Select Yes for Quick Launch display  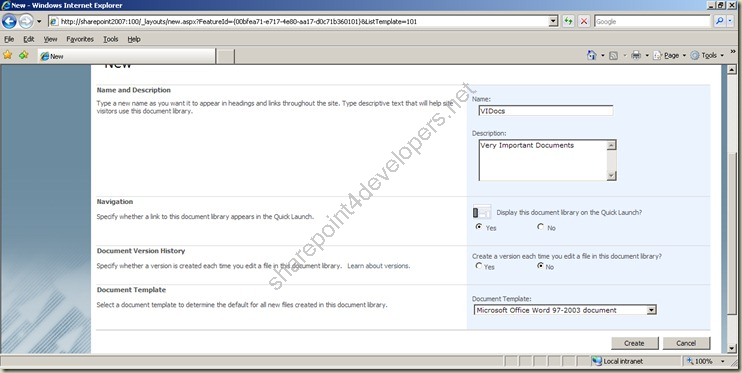pos(478,227)
